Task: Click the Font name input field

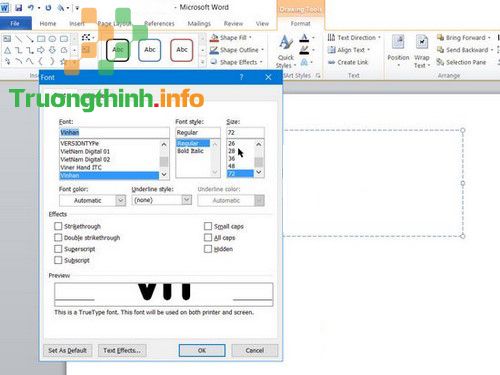Action: click(114, 132)
